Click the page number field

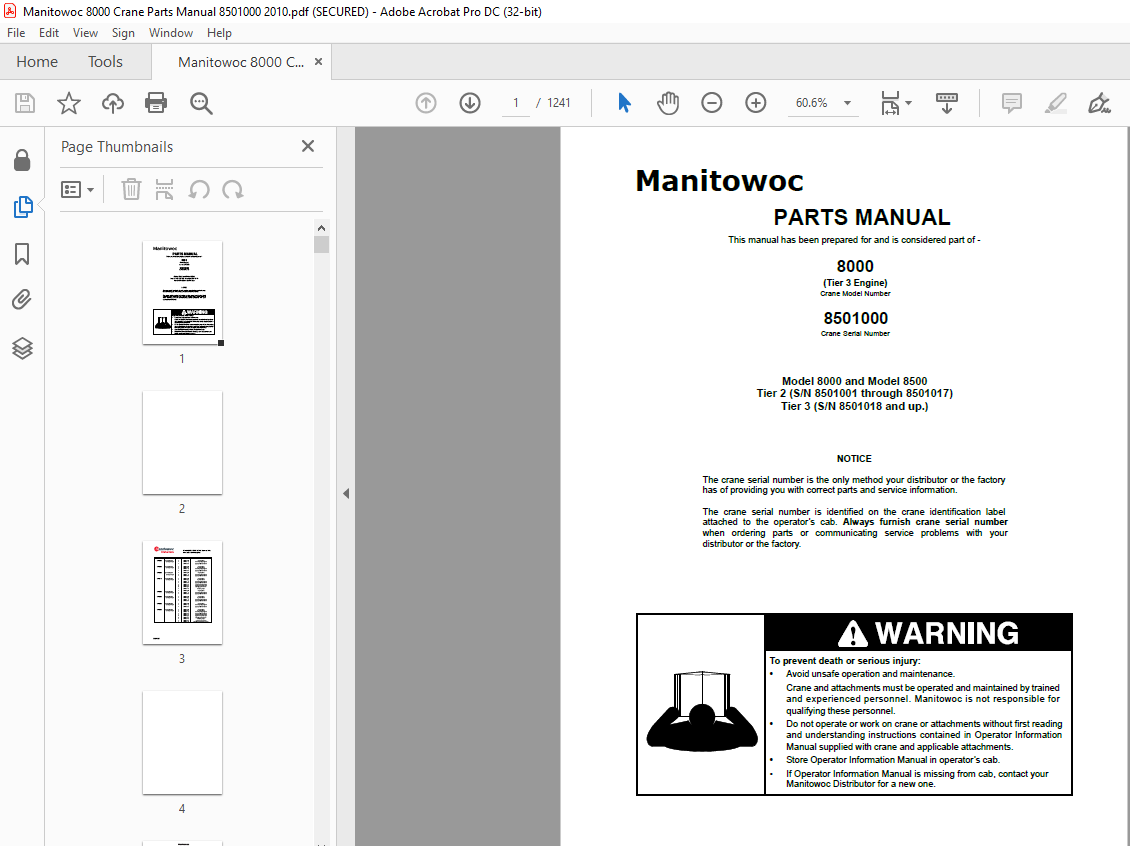(x=515, y=103)
